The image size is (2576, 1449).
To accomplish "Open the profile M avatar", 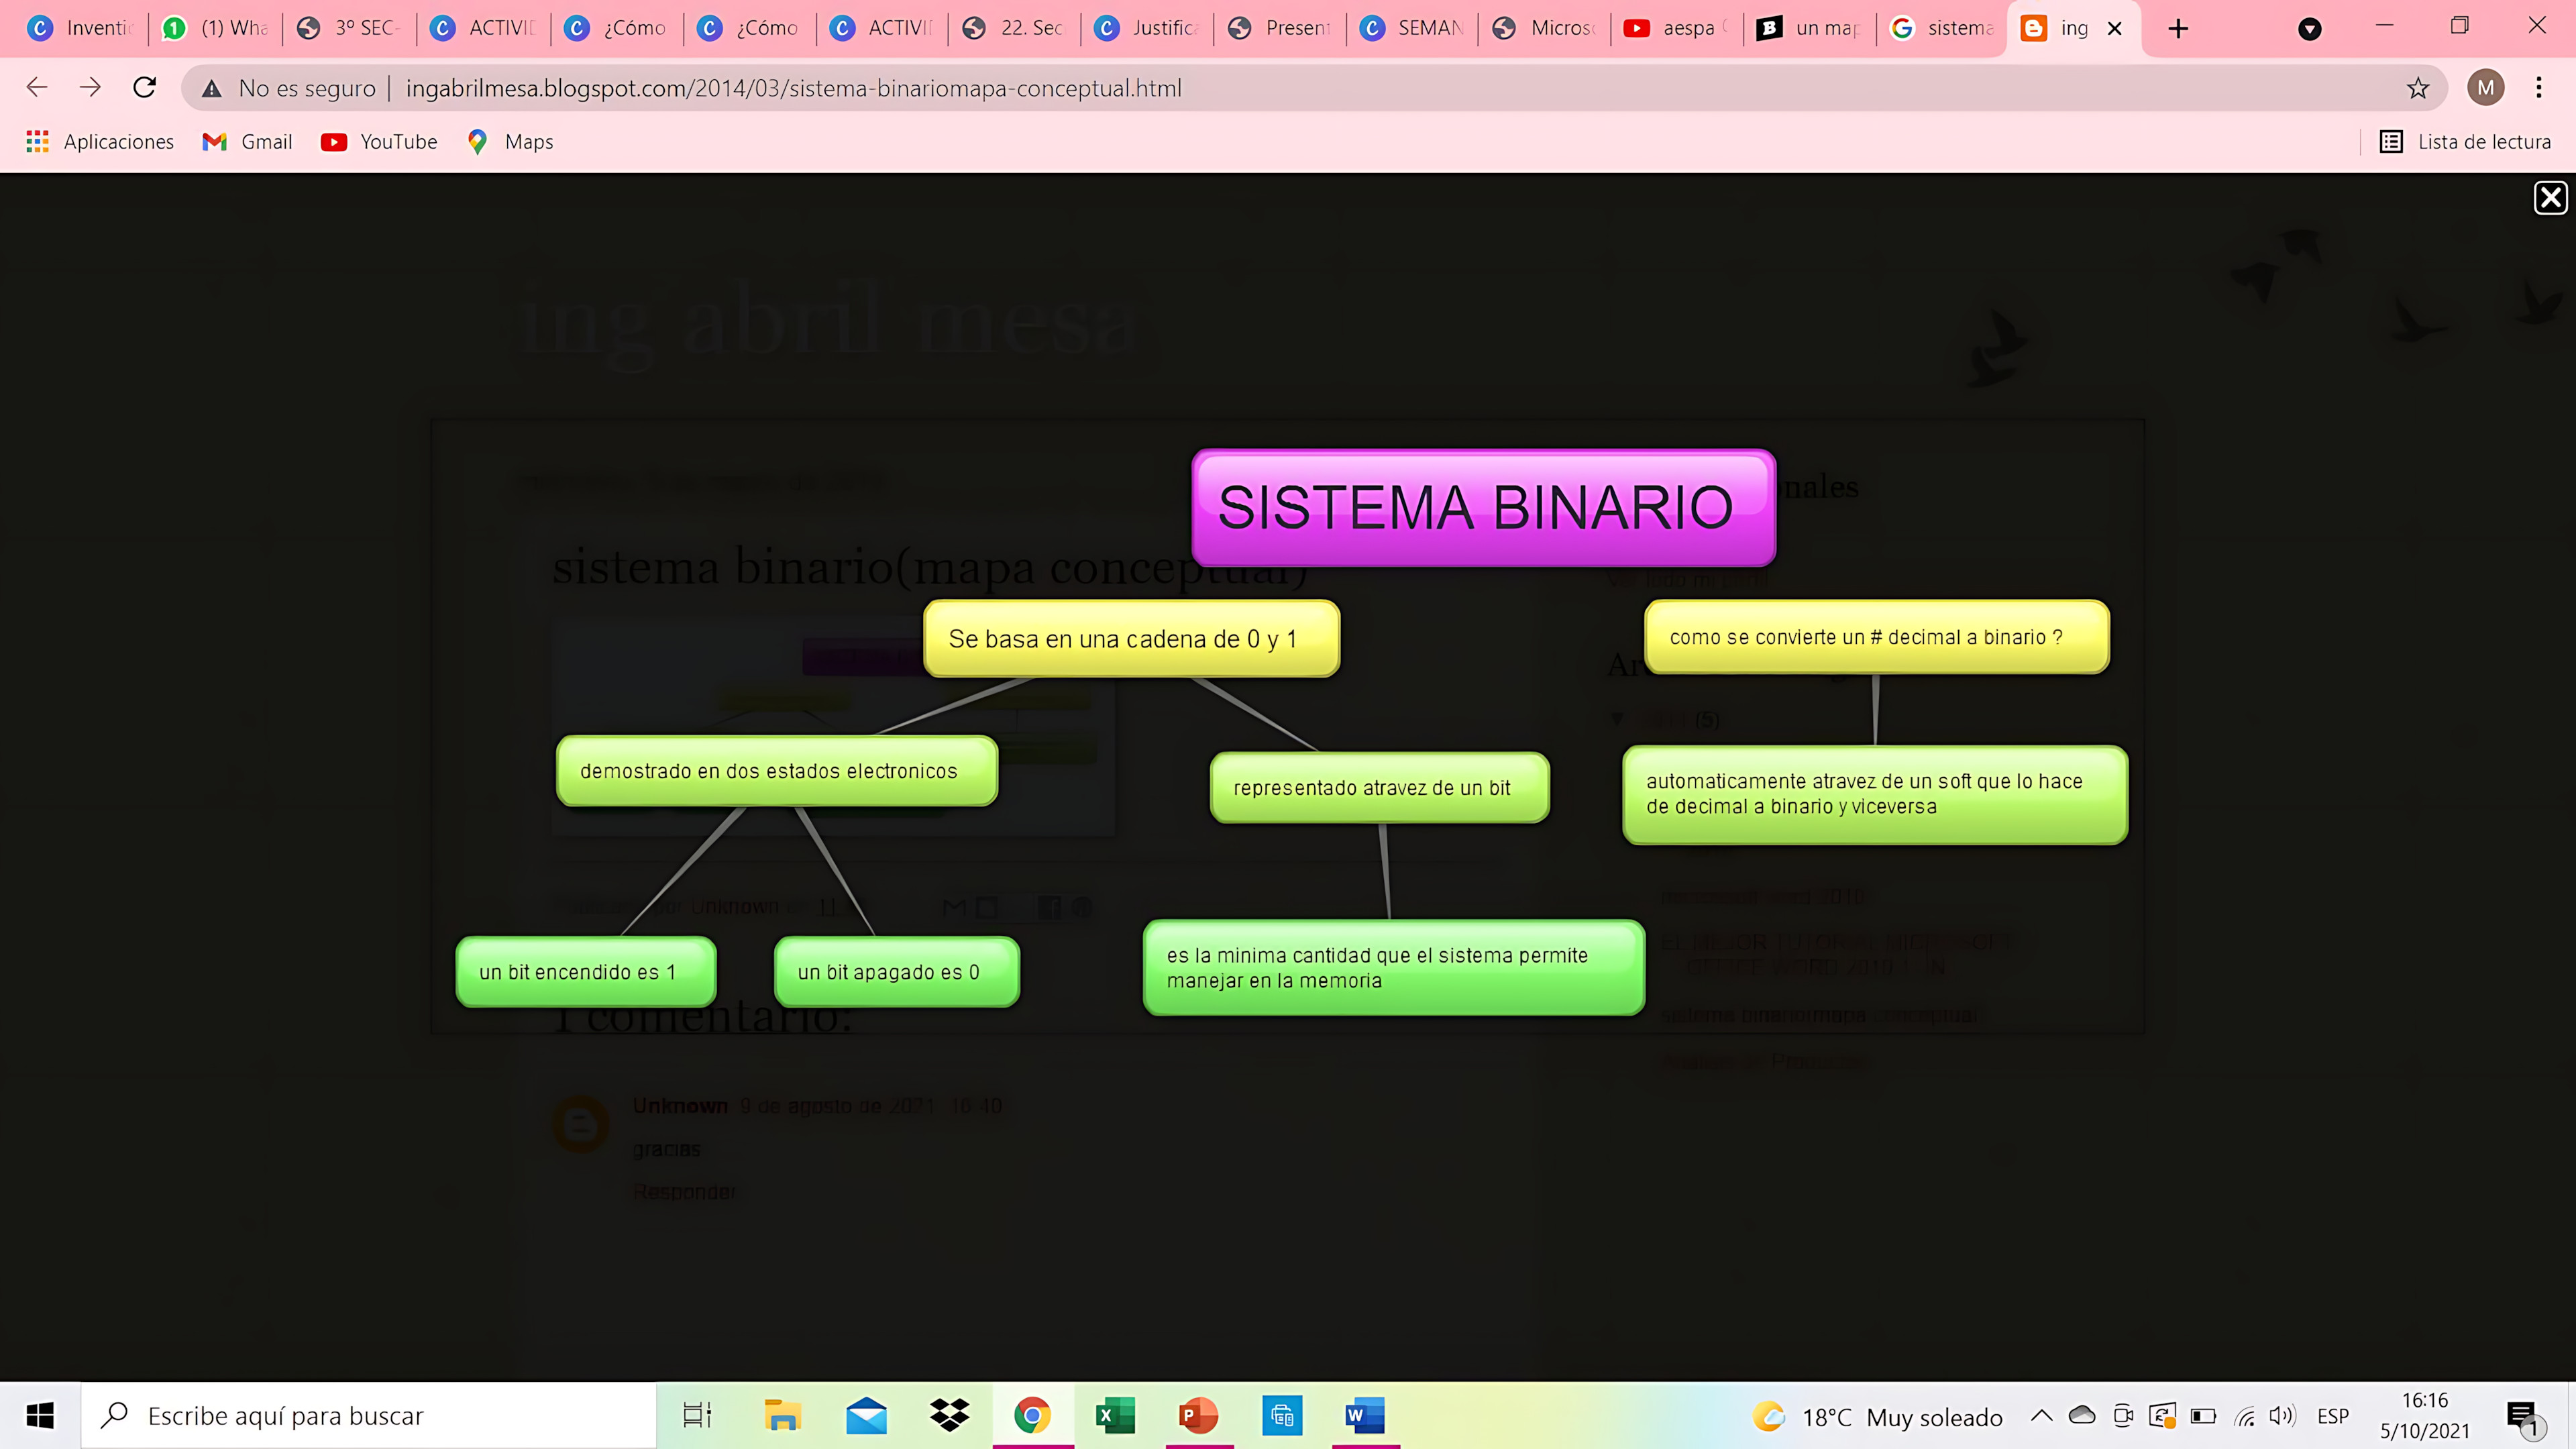I will tap(2485, 88).
